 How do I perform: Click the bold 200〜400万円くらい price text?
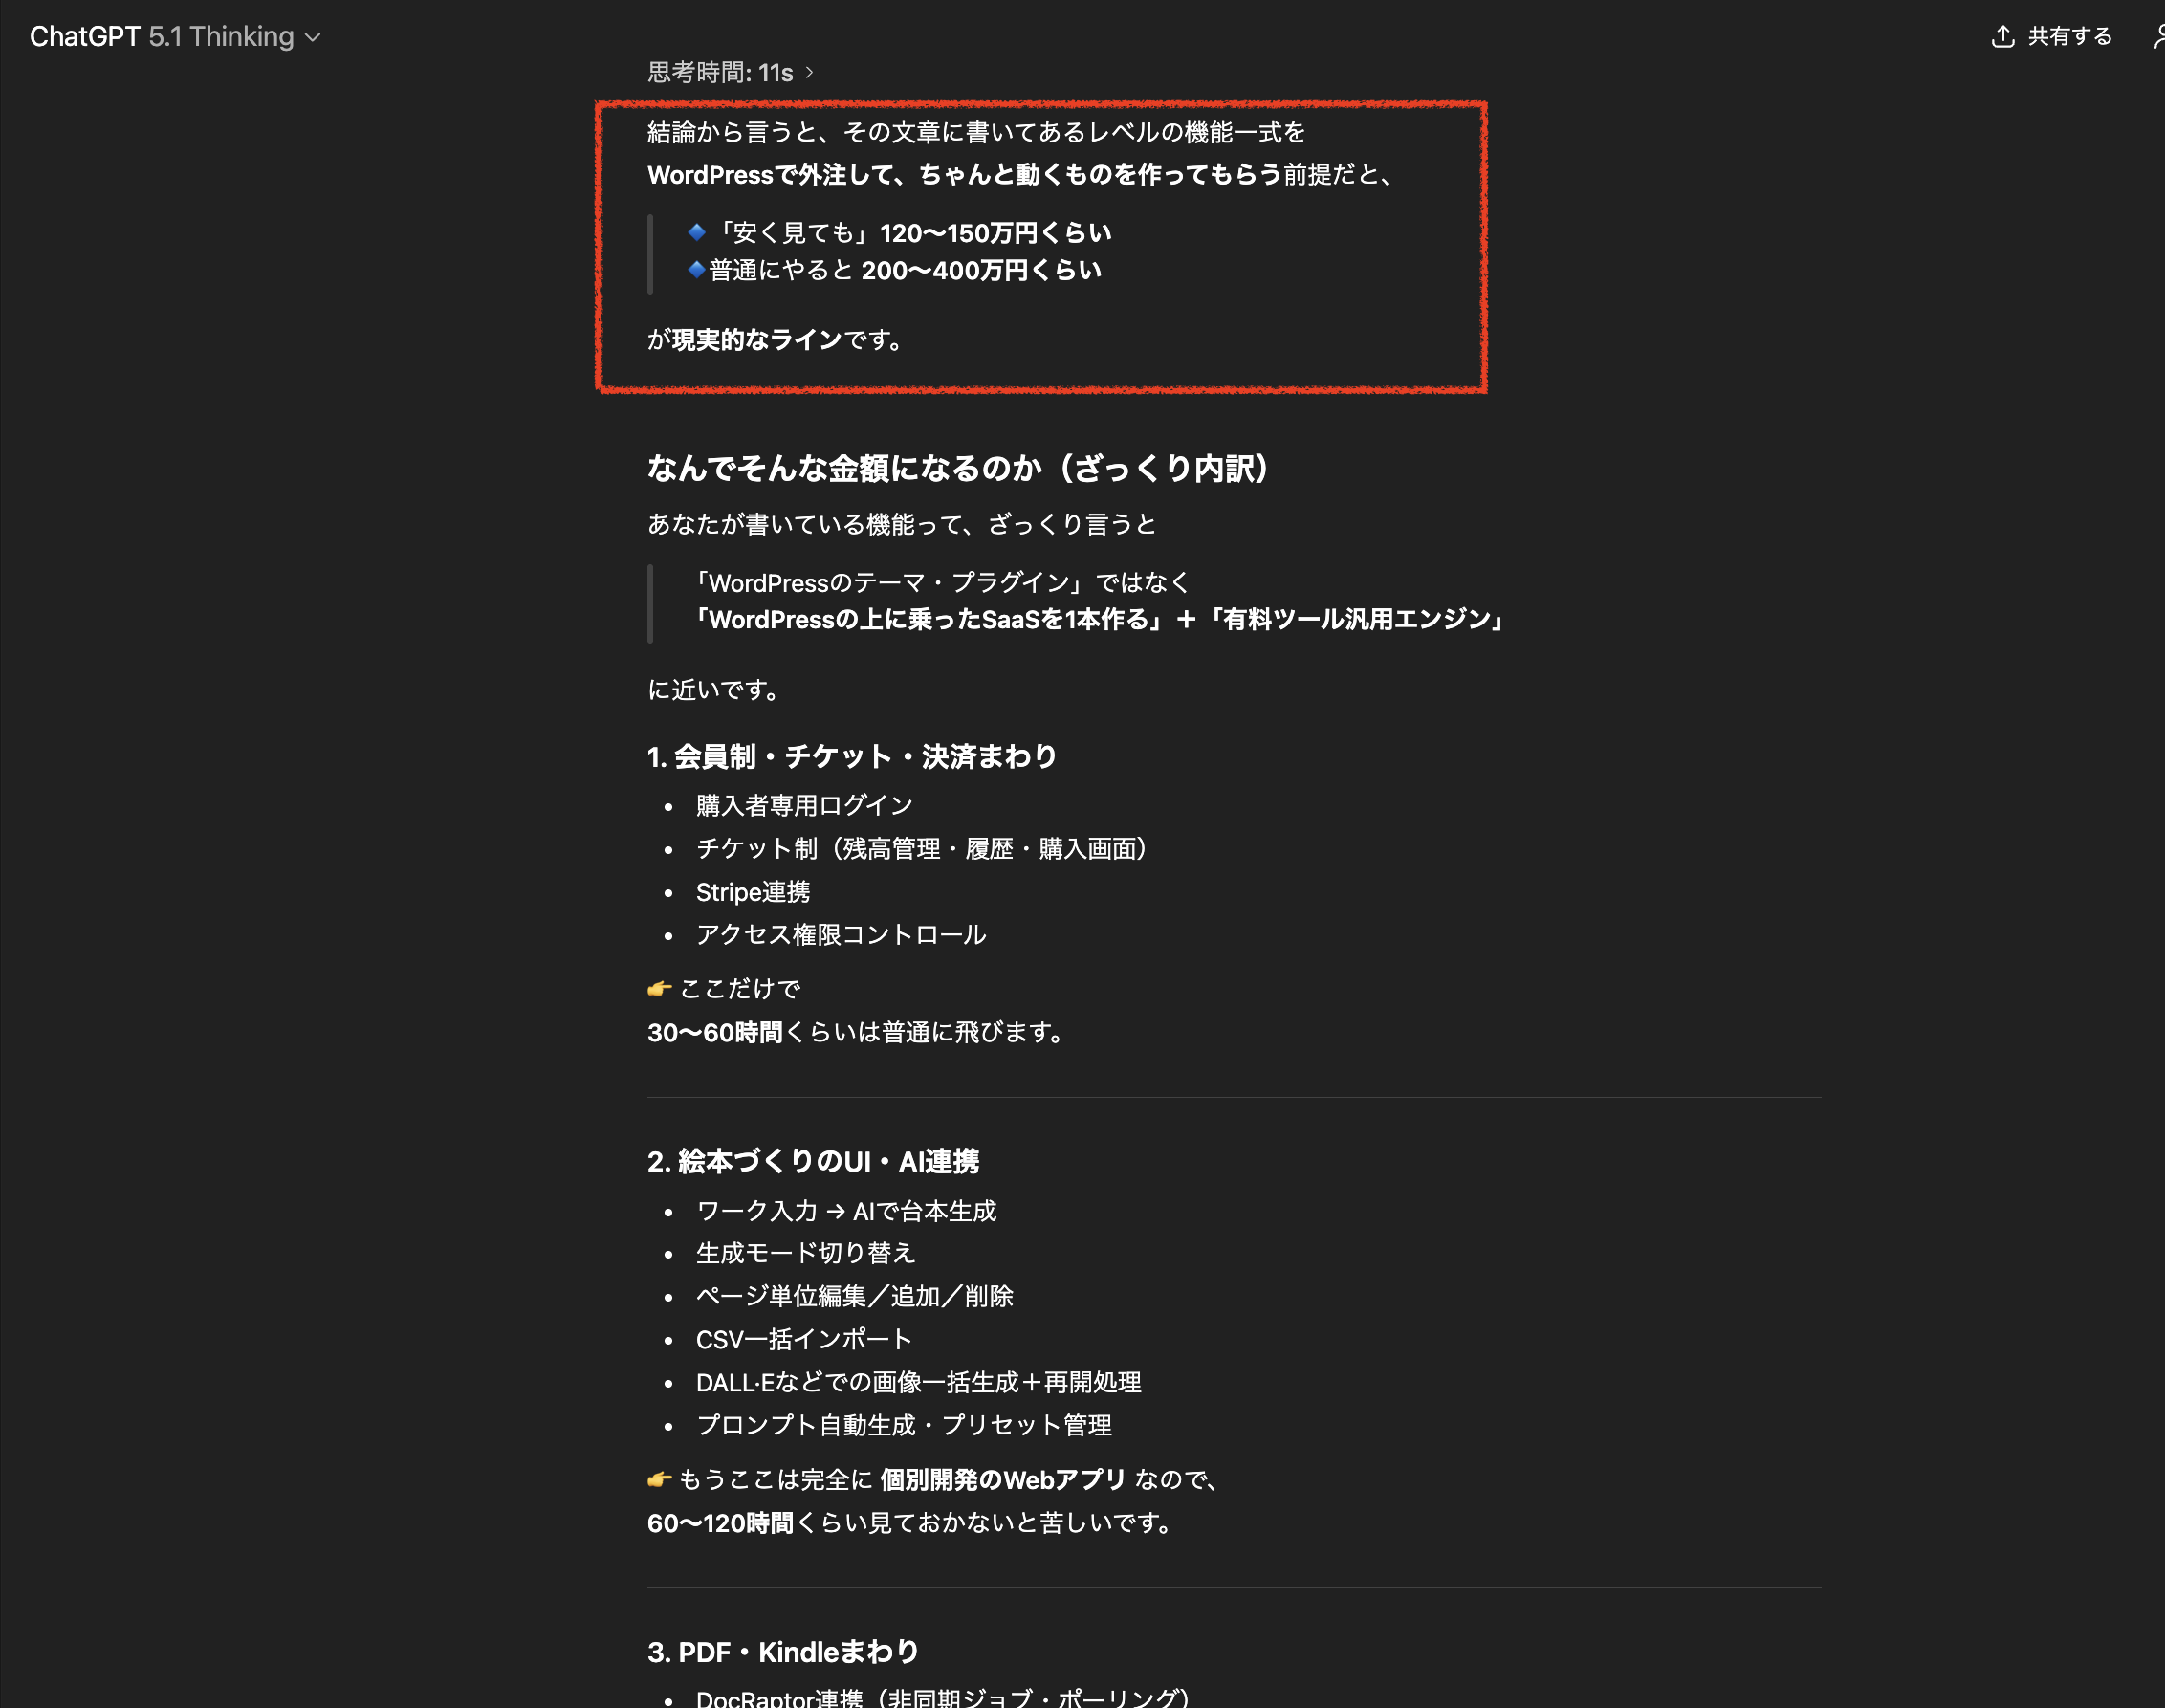[982, 269]
